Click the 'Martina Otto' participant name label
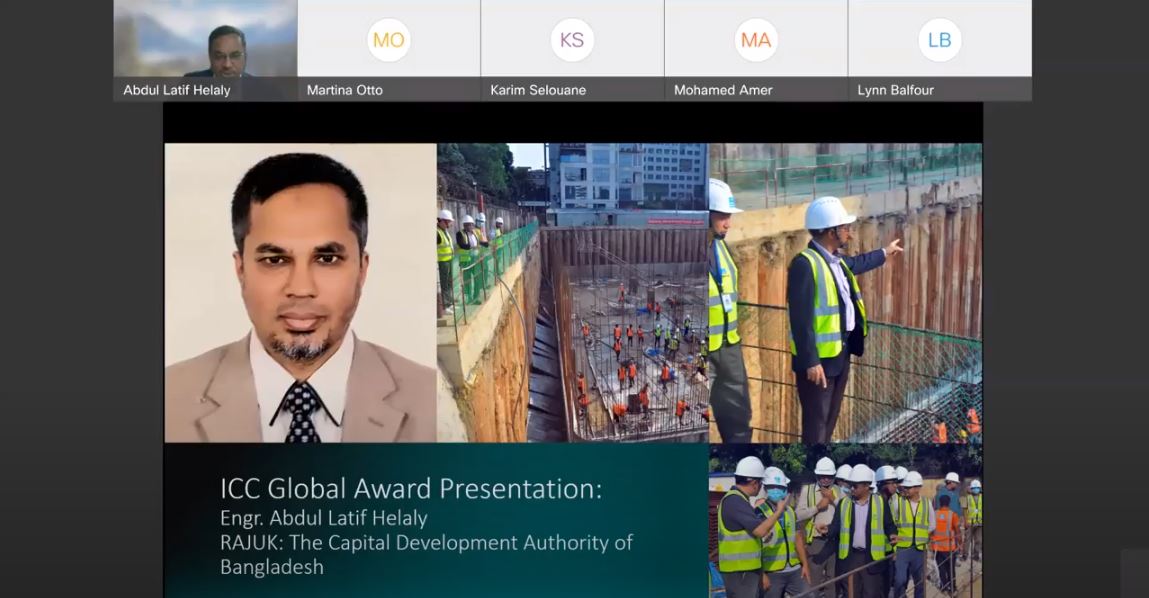 tap(344, 90)
